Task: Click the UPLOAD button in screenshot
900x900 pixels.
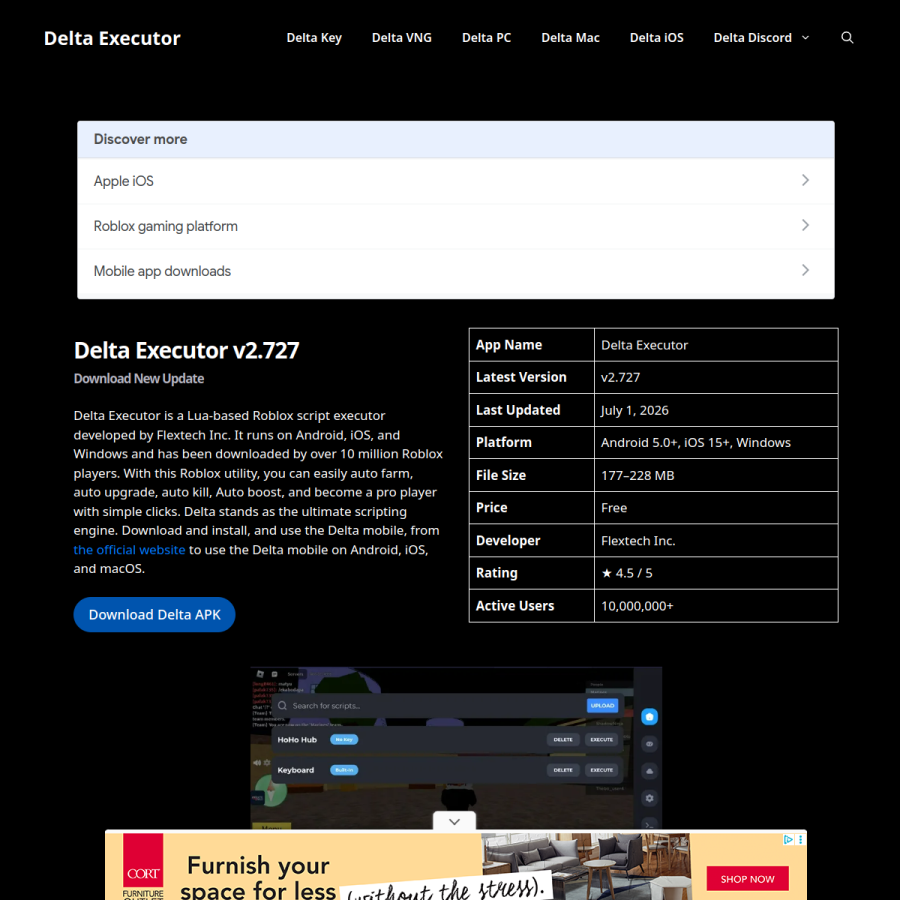Action: [602, 706]
